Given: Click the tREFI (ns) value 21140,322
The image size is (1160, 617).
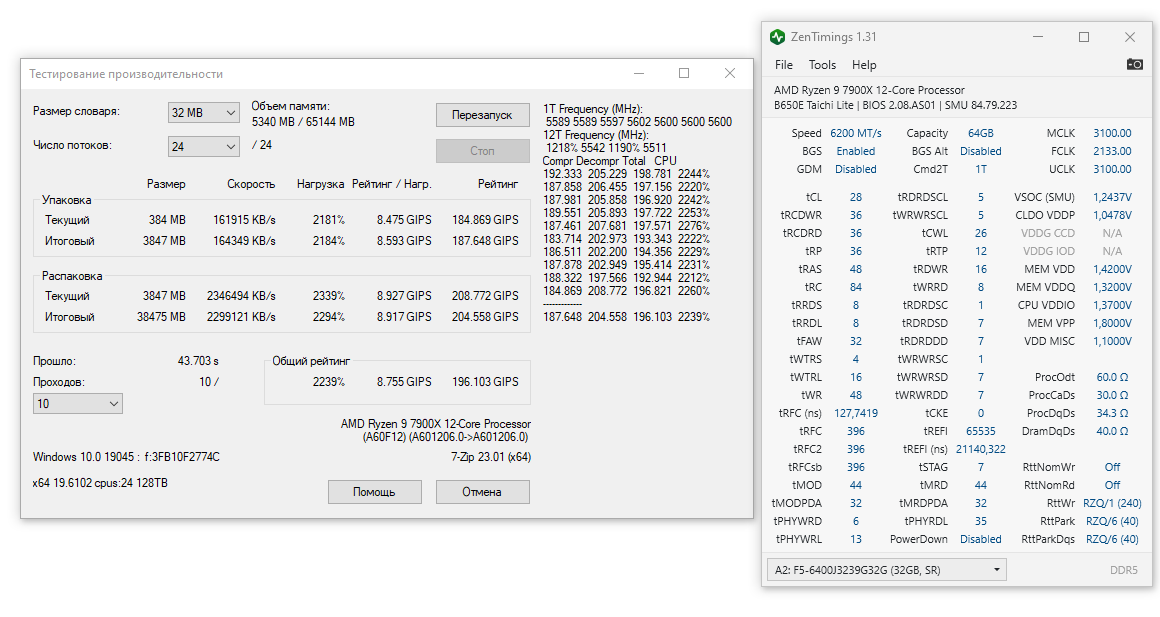Looking at the screenshot, I should (980, 449).
